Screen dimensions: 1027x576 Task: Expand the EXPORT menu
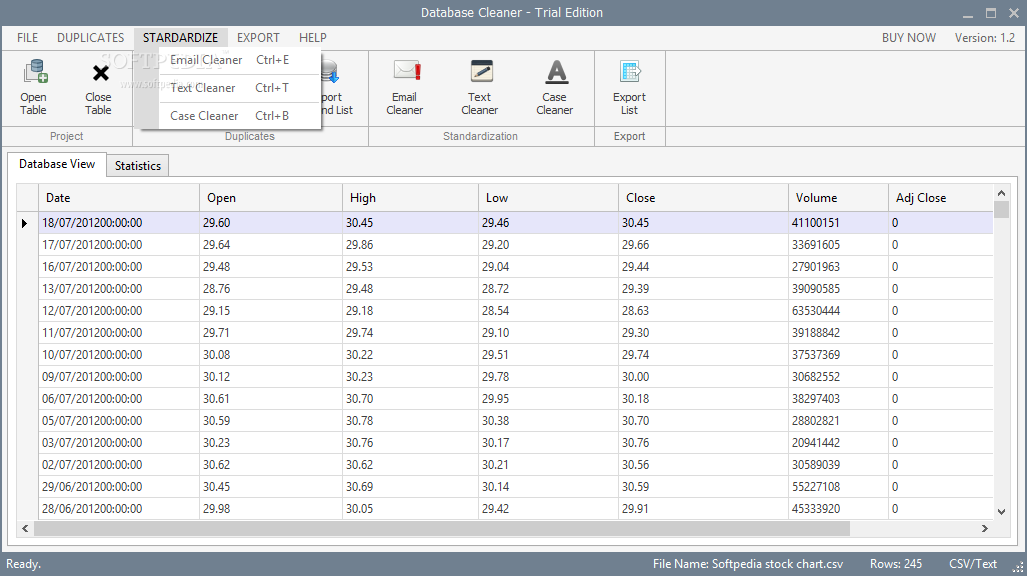pyautogui.click(x=258, y=38)
